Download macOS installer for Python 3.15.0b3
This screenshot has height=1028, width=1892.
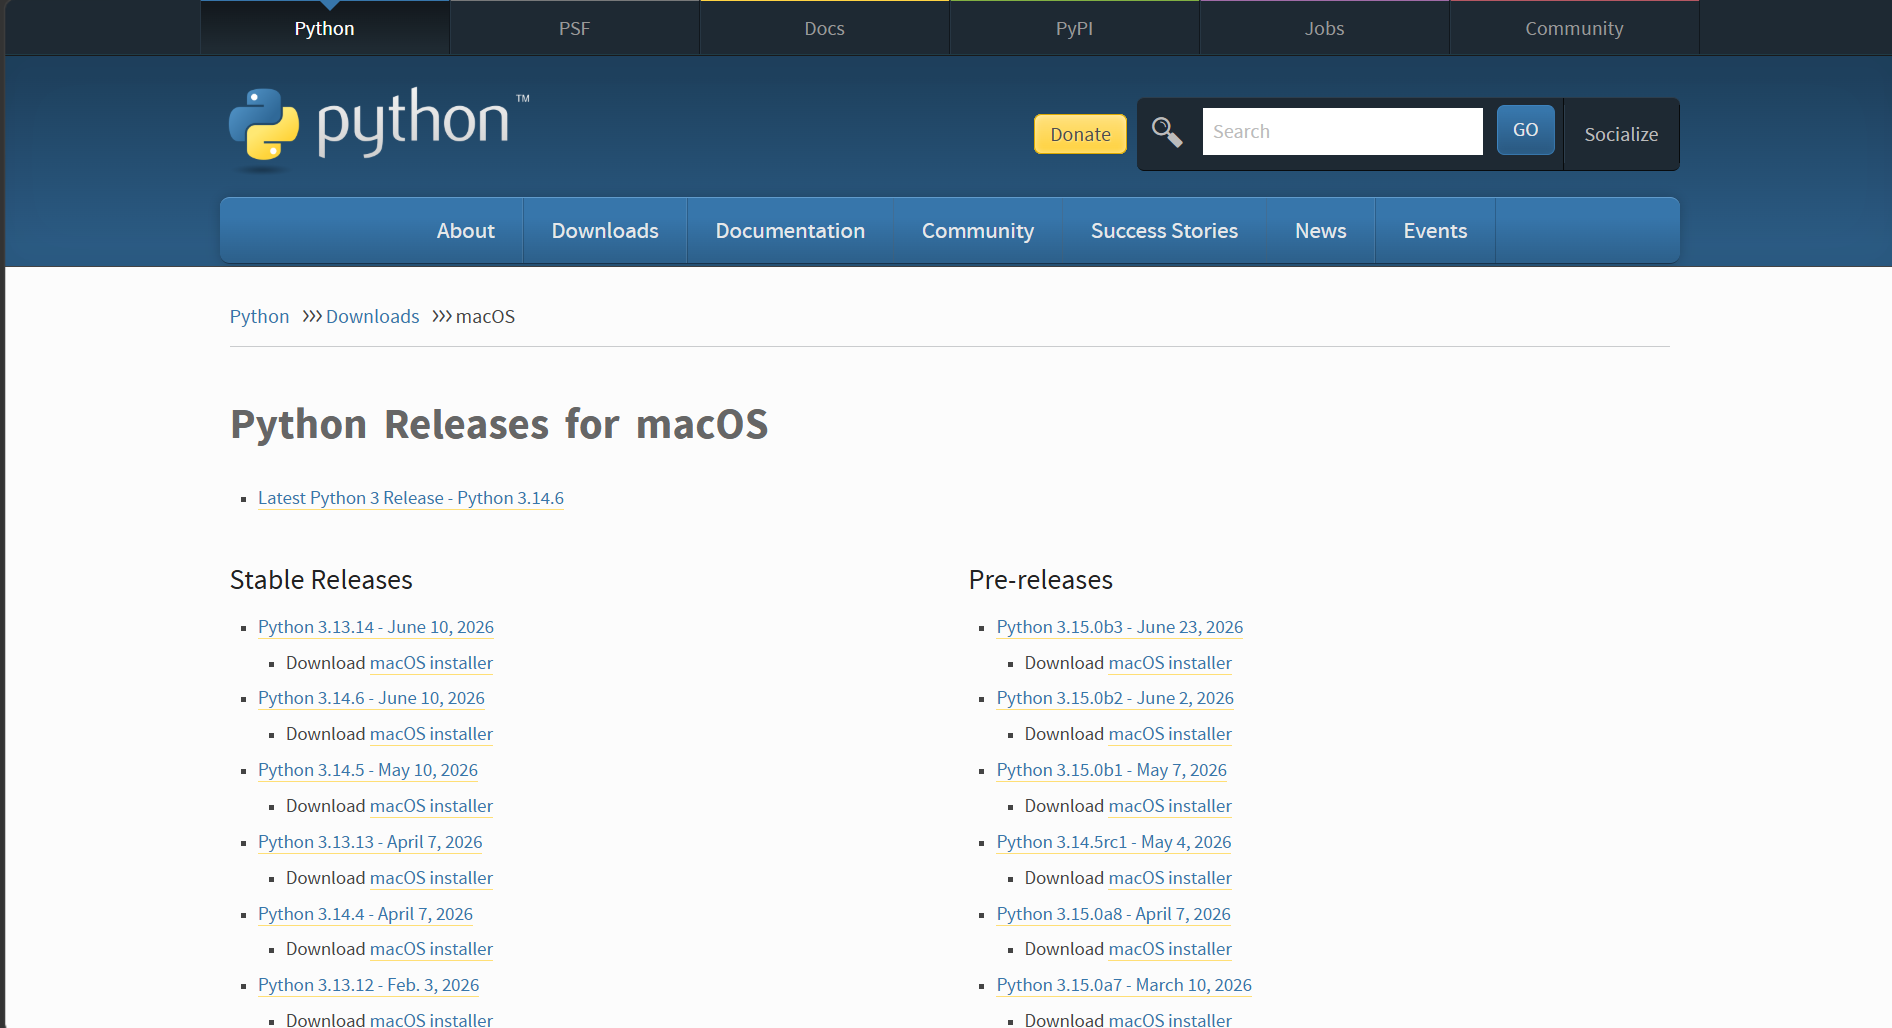1170,663
